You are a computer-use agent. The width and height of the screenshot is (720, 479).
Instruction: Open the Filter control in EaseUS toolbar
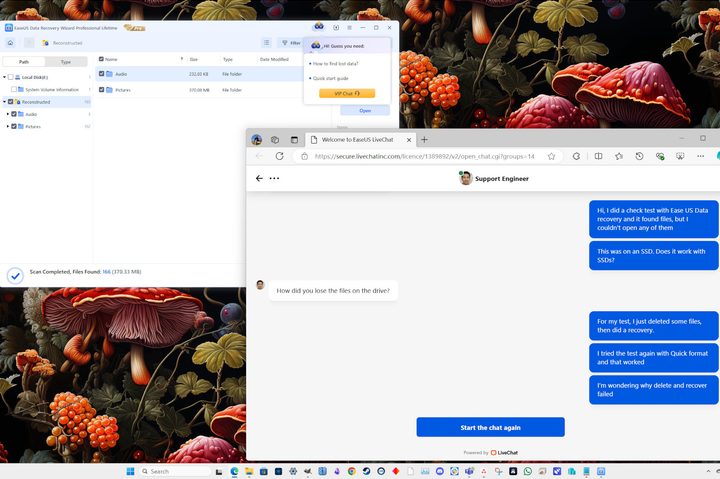pyautogui.click(x=291, y=43)
